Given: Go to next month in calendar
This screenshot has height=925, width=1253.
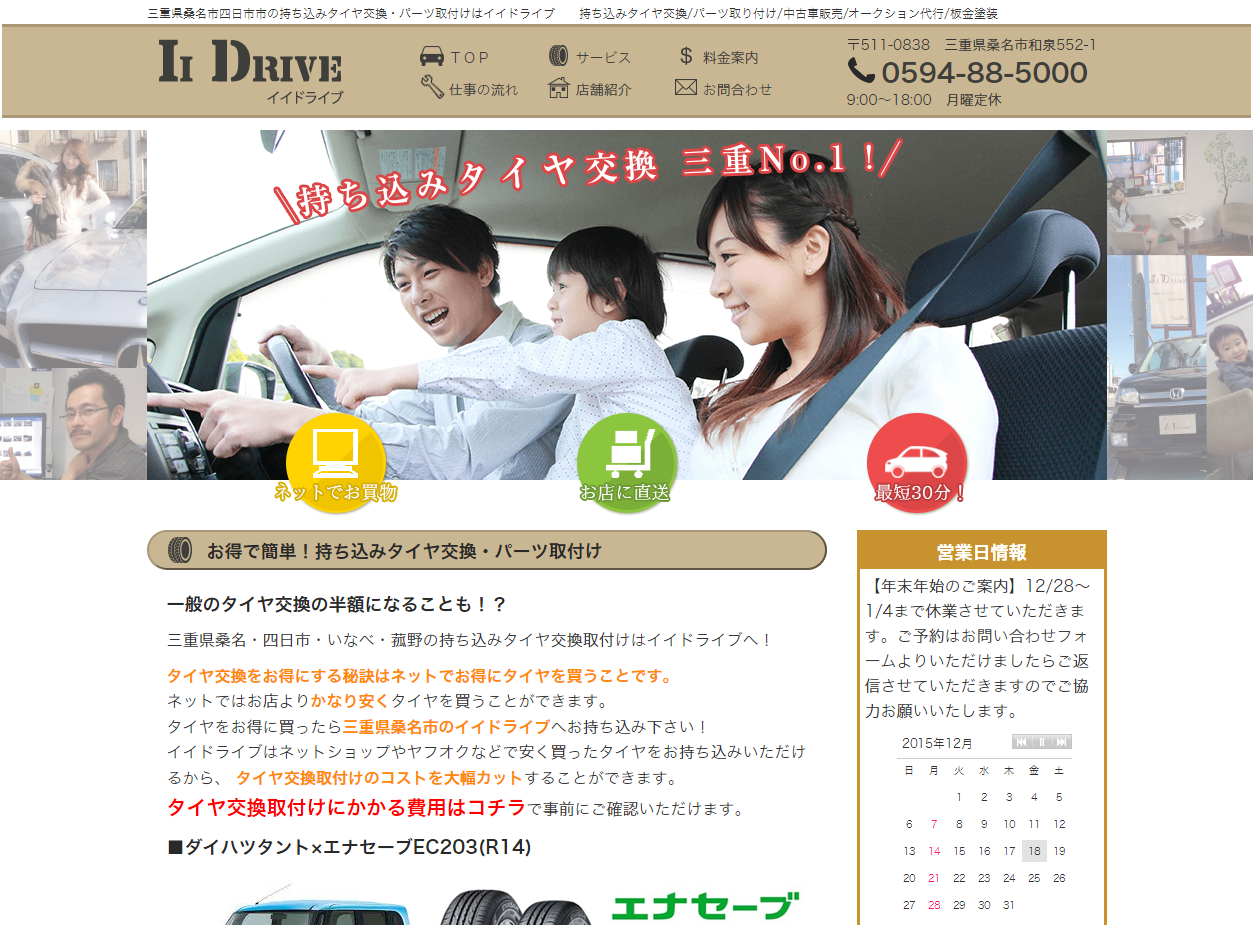Looking at the screenshot, I should (1062, 742).
